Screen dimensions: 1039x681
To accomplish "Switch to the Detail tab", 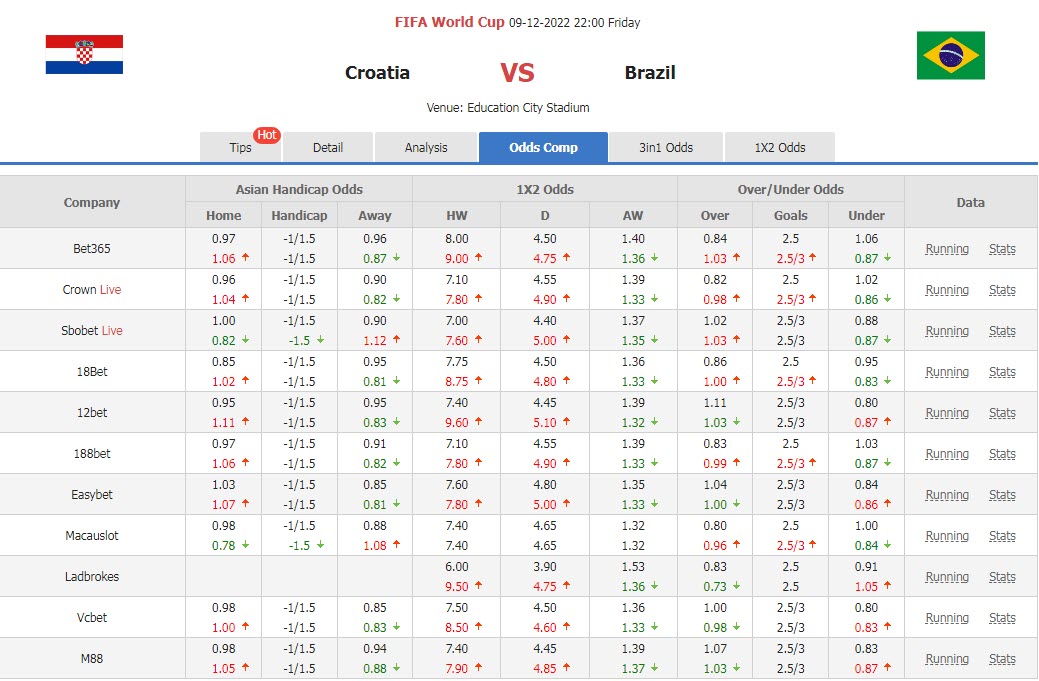I will pyautogui.click(x=328, y=148).
